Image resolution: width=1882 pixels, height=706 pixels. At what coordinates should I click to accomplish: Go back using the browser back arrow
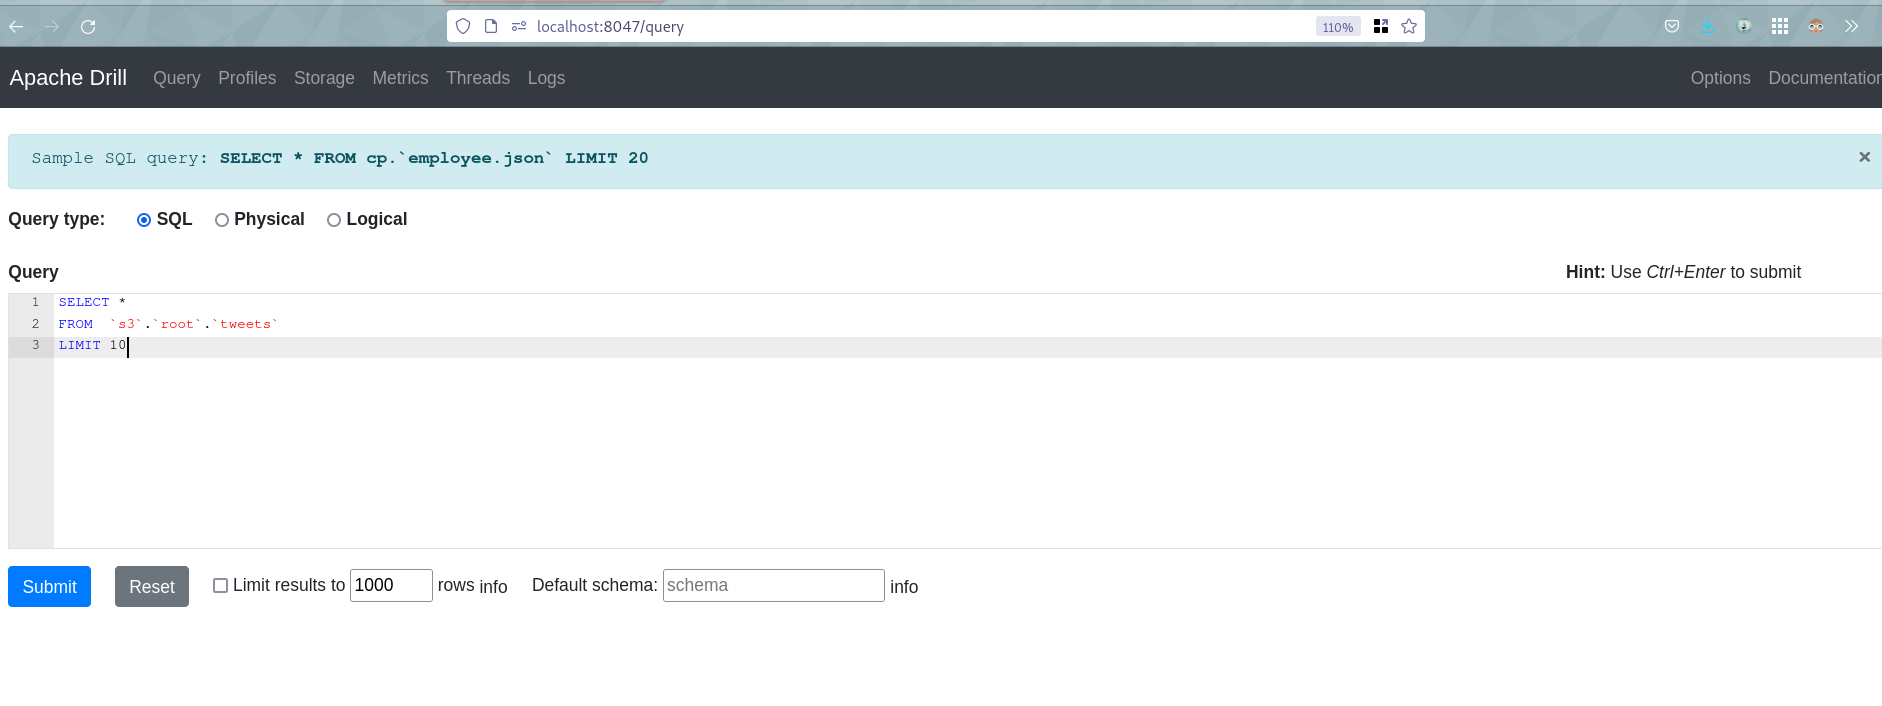[16, 27]
